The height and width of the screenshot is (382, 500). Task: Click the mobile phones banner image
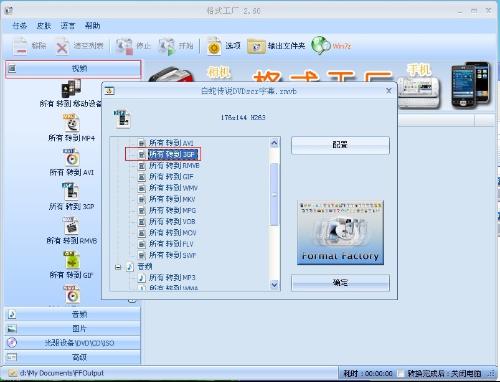(471, 86)
